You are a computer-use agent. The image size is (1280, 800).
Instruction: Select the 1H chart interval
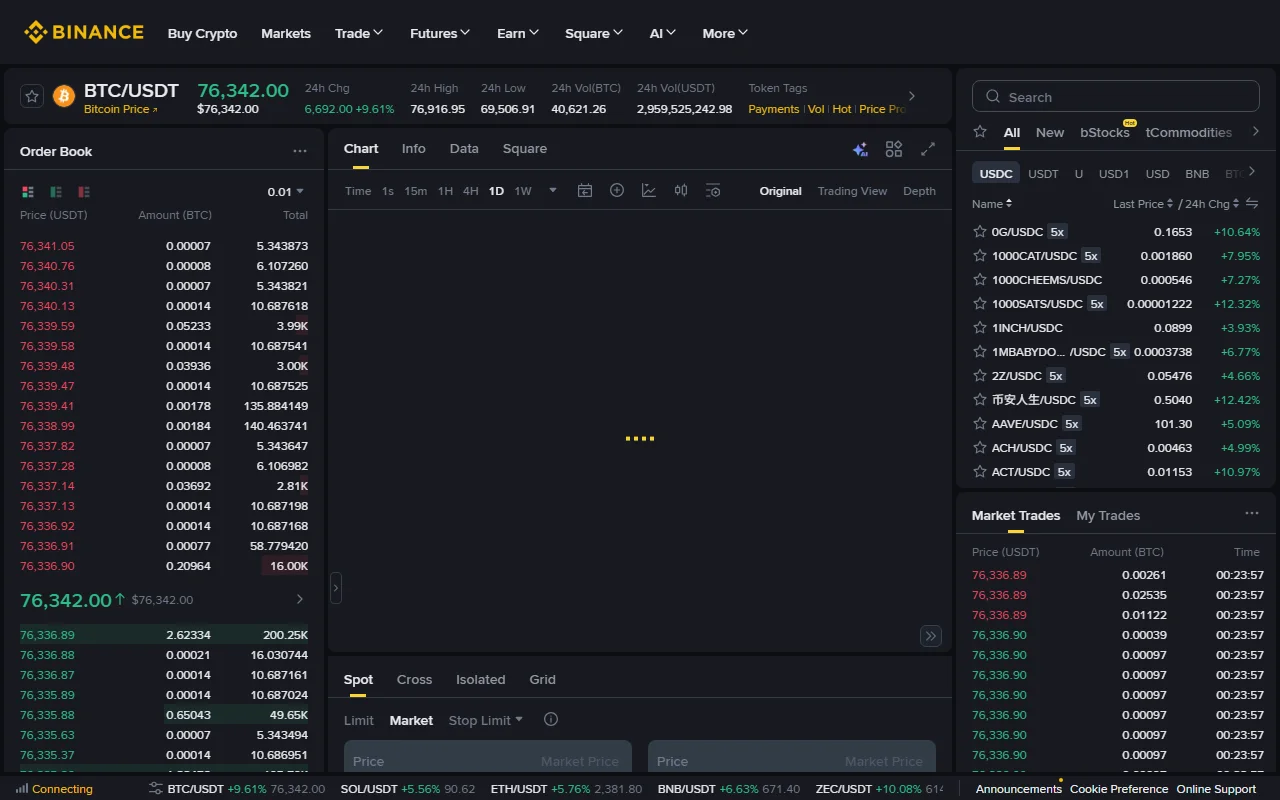click(445, 191)
